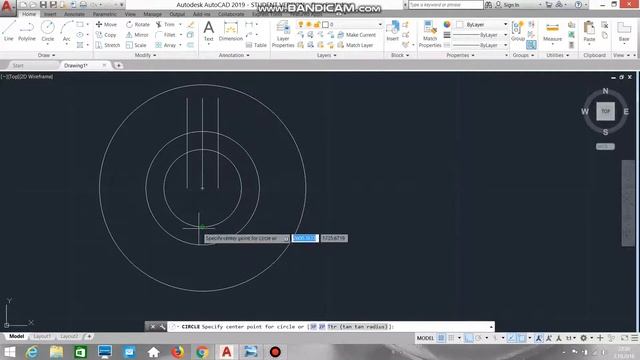Screen dimensions: 640x360
Task: Switch to the Start file tab
Action: pos(18,65)
